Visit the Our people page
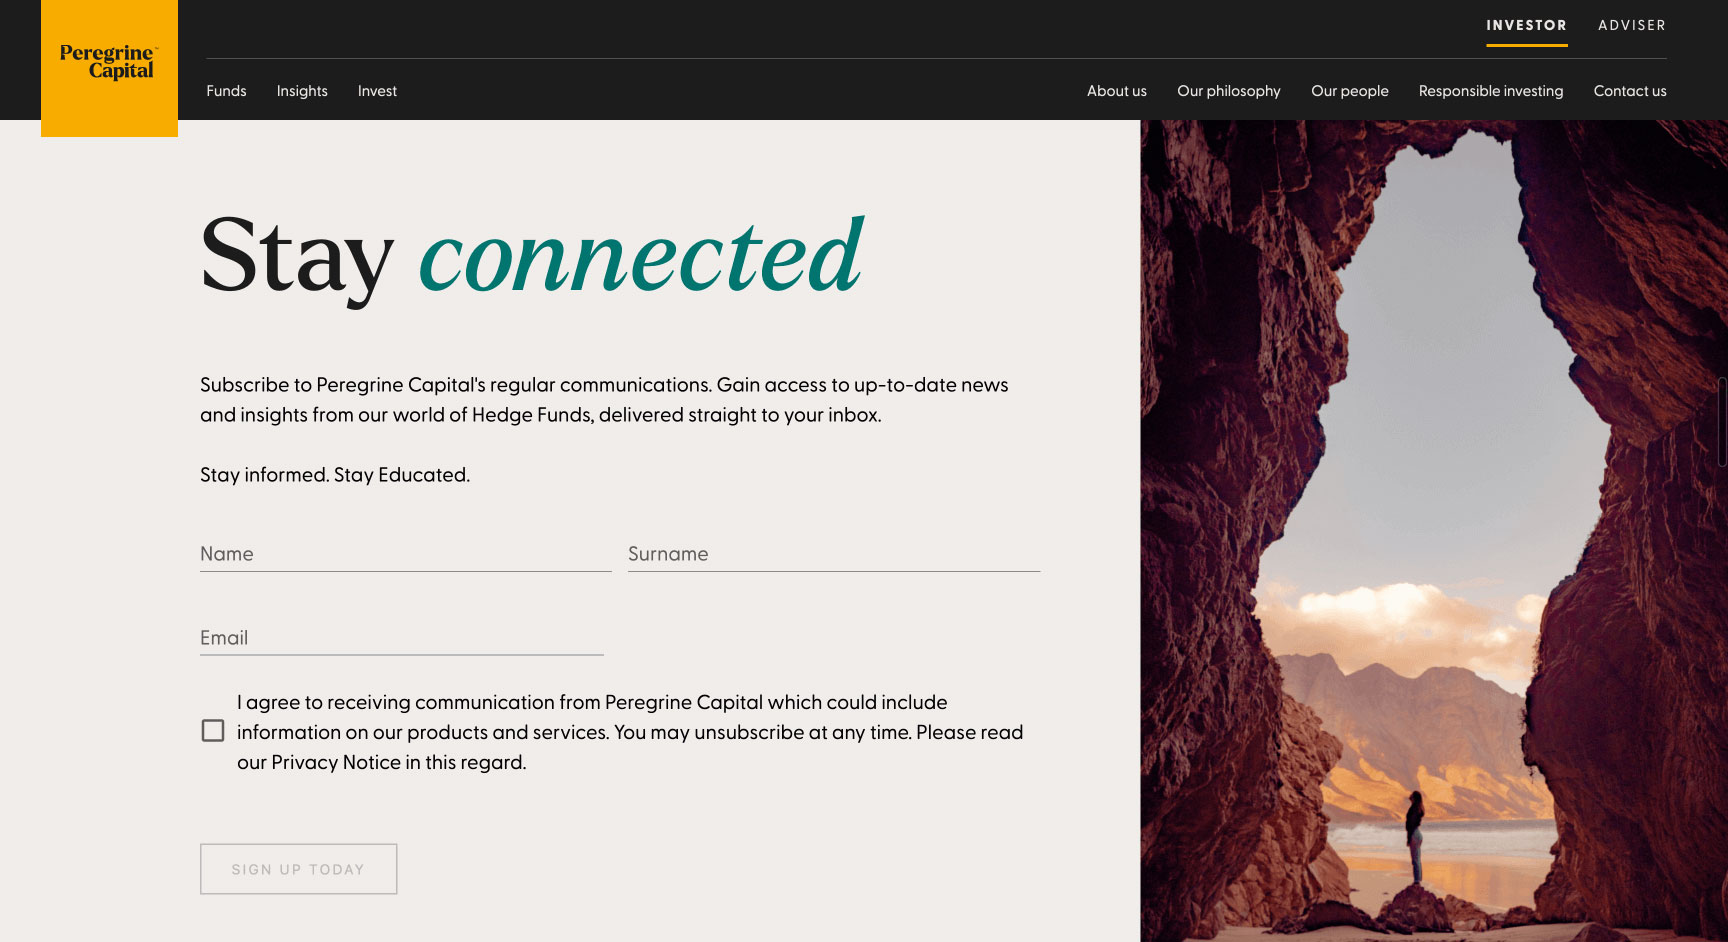Screen dimensions: 1728x942 click(x=1349, y=91)
